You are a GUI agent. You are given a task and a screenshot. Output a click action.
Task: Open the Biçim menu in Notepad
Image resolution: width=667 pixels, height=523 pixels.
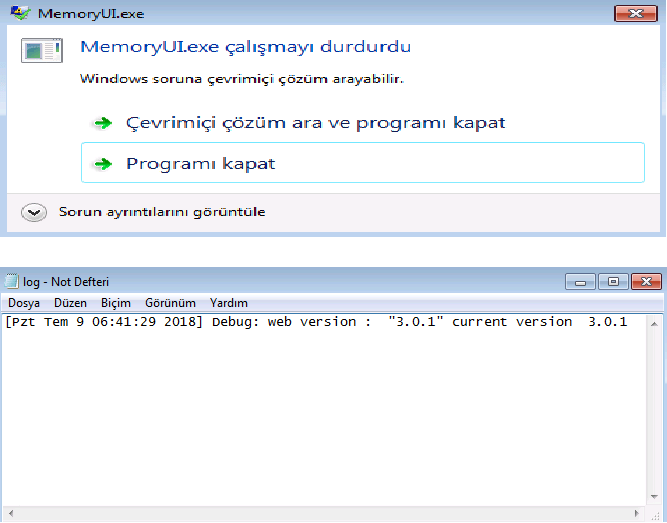[116, 303]
